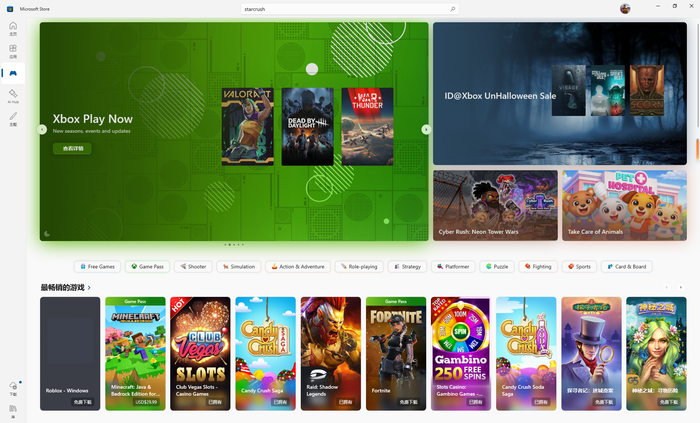This screenshot has width=700, height=423.
Task: Open the Scorn cover in the sale banner
Action: click(x=647, y=91)
